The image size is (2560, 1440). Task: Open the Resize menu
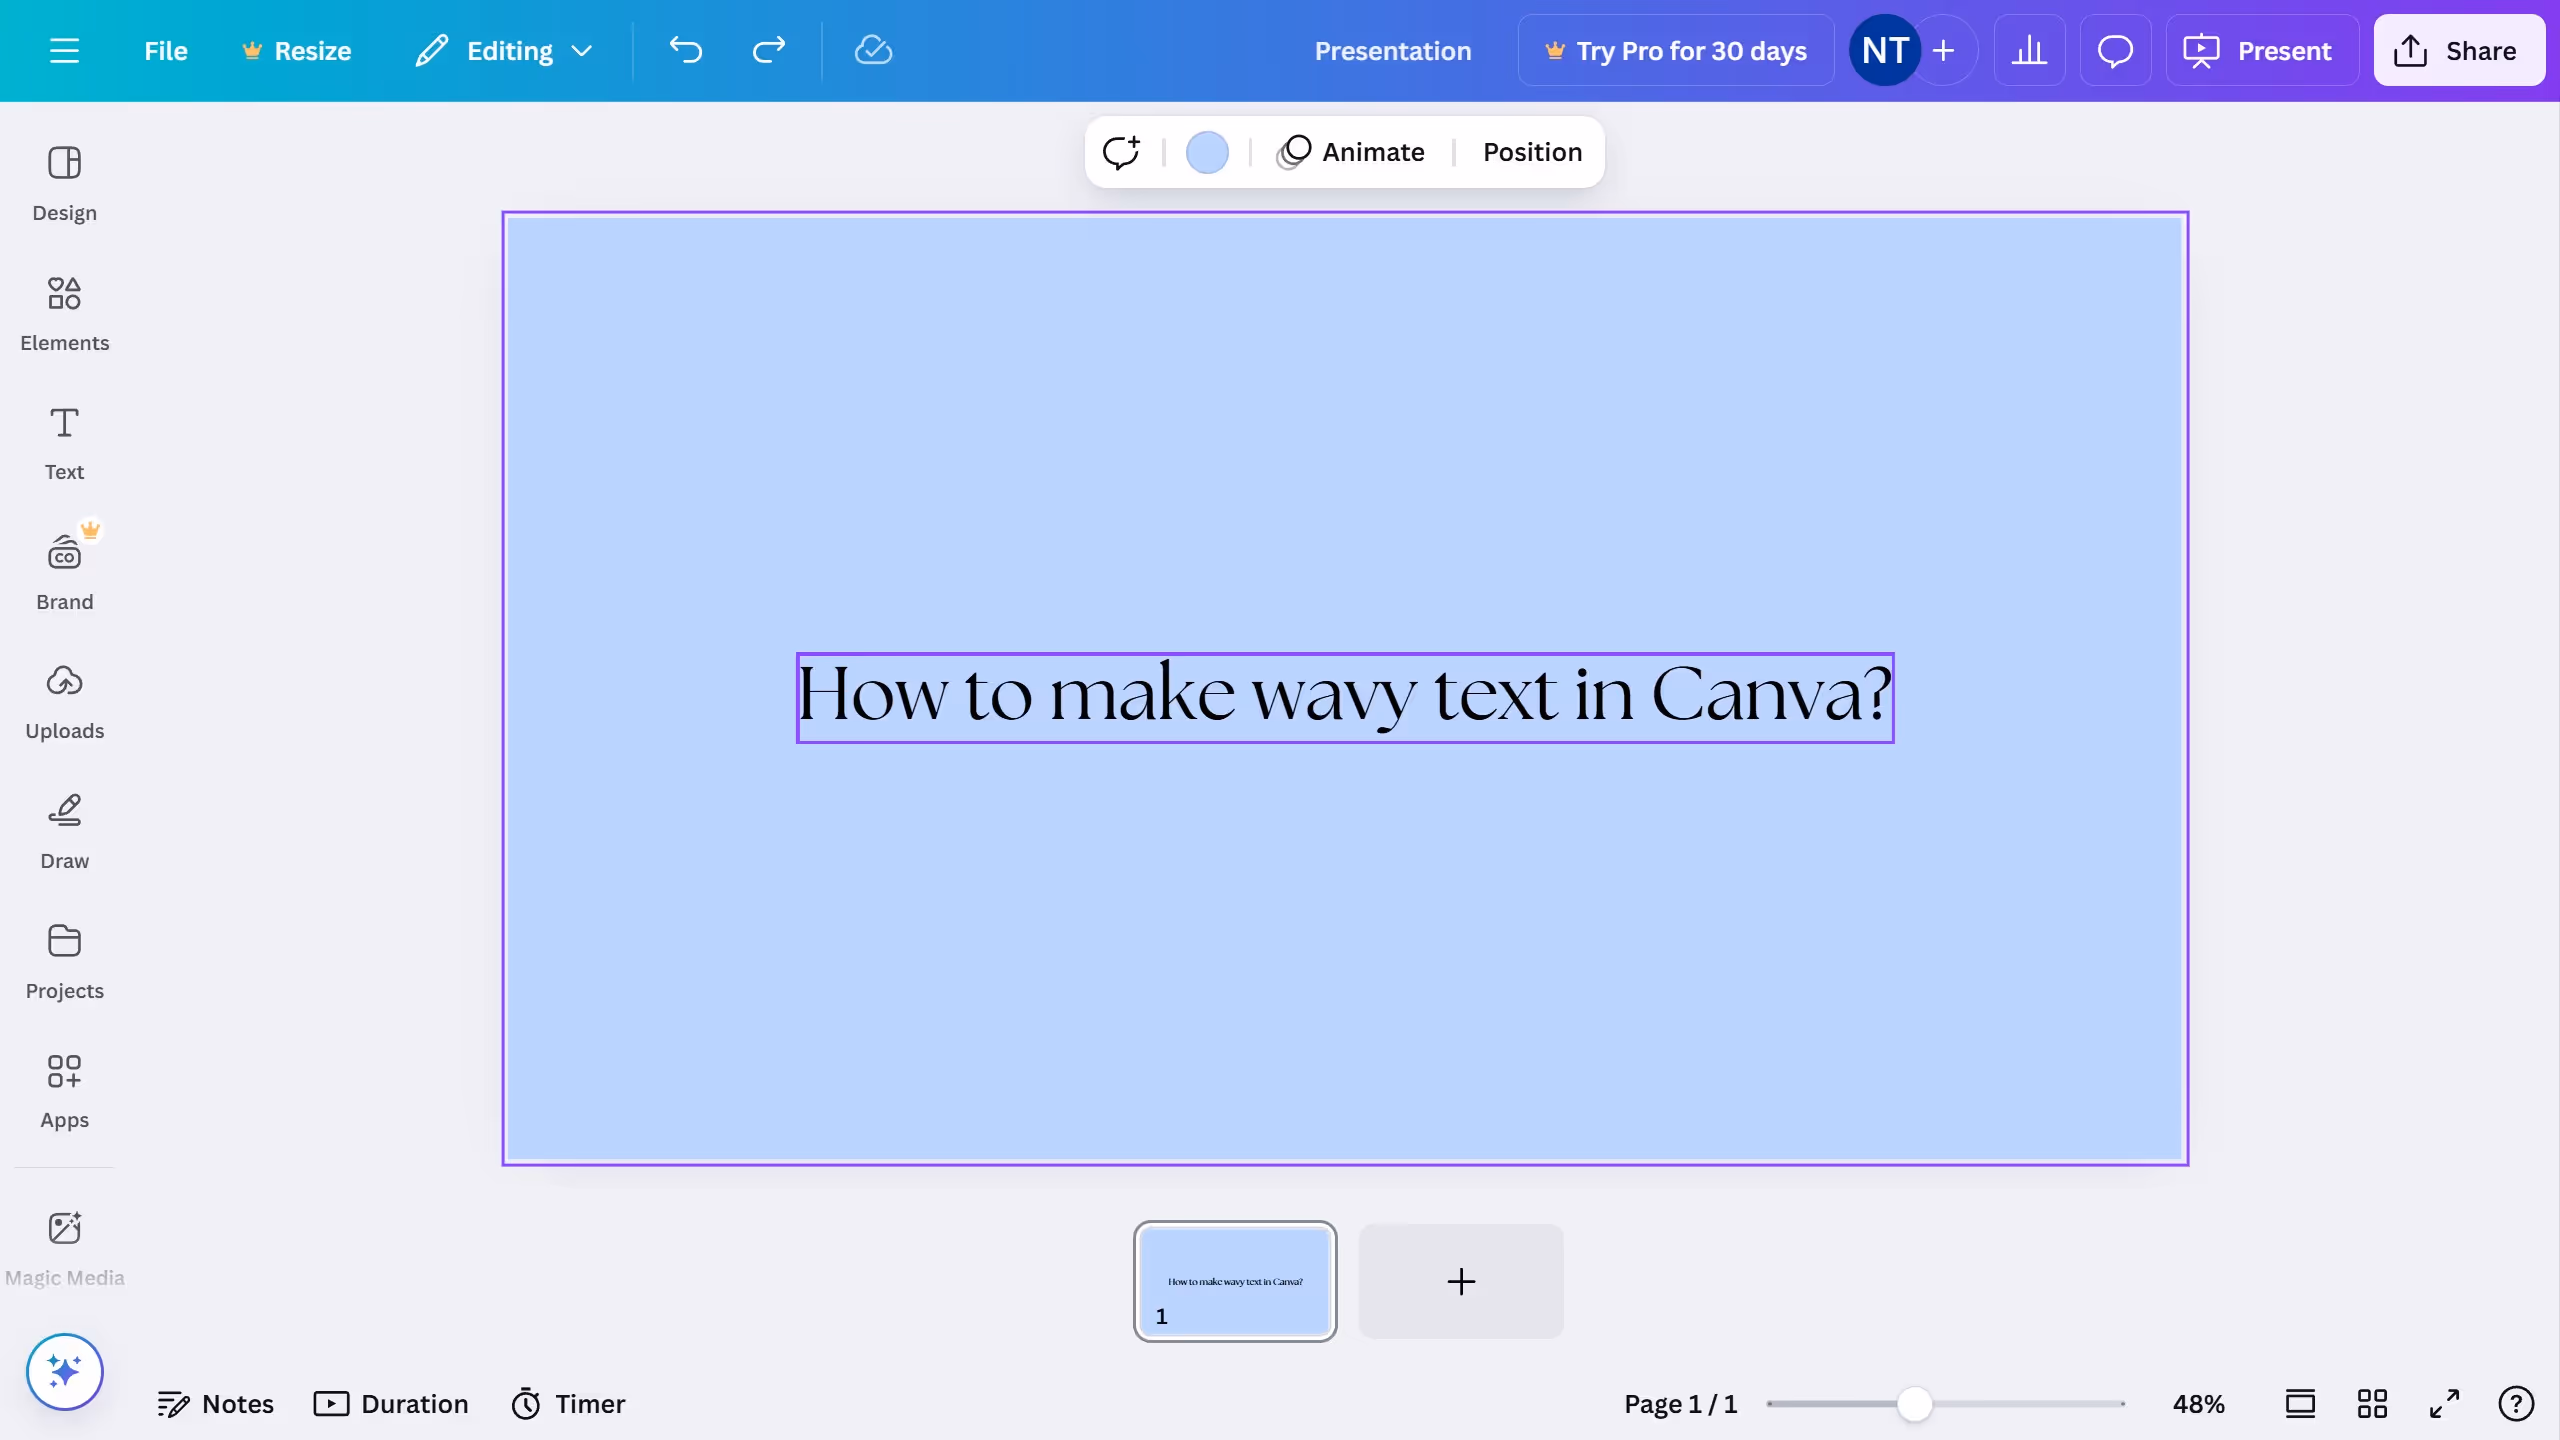[x=297, y=50]
